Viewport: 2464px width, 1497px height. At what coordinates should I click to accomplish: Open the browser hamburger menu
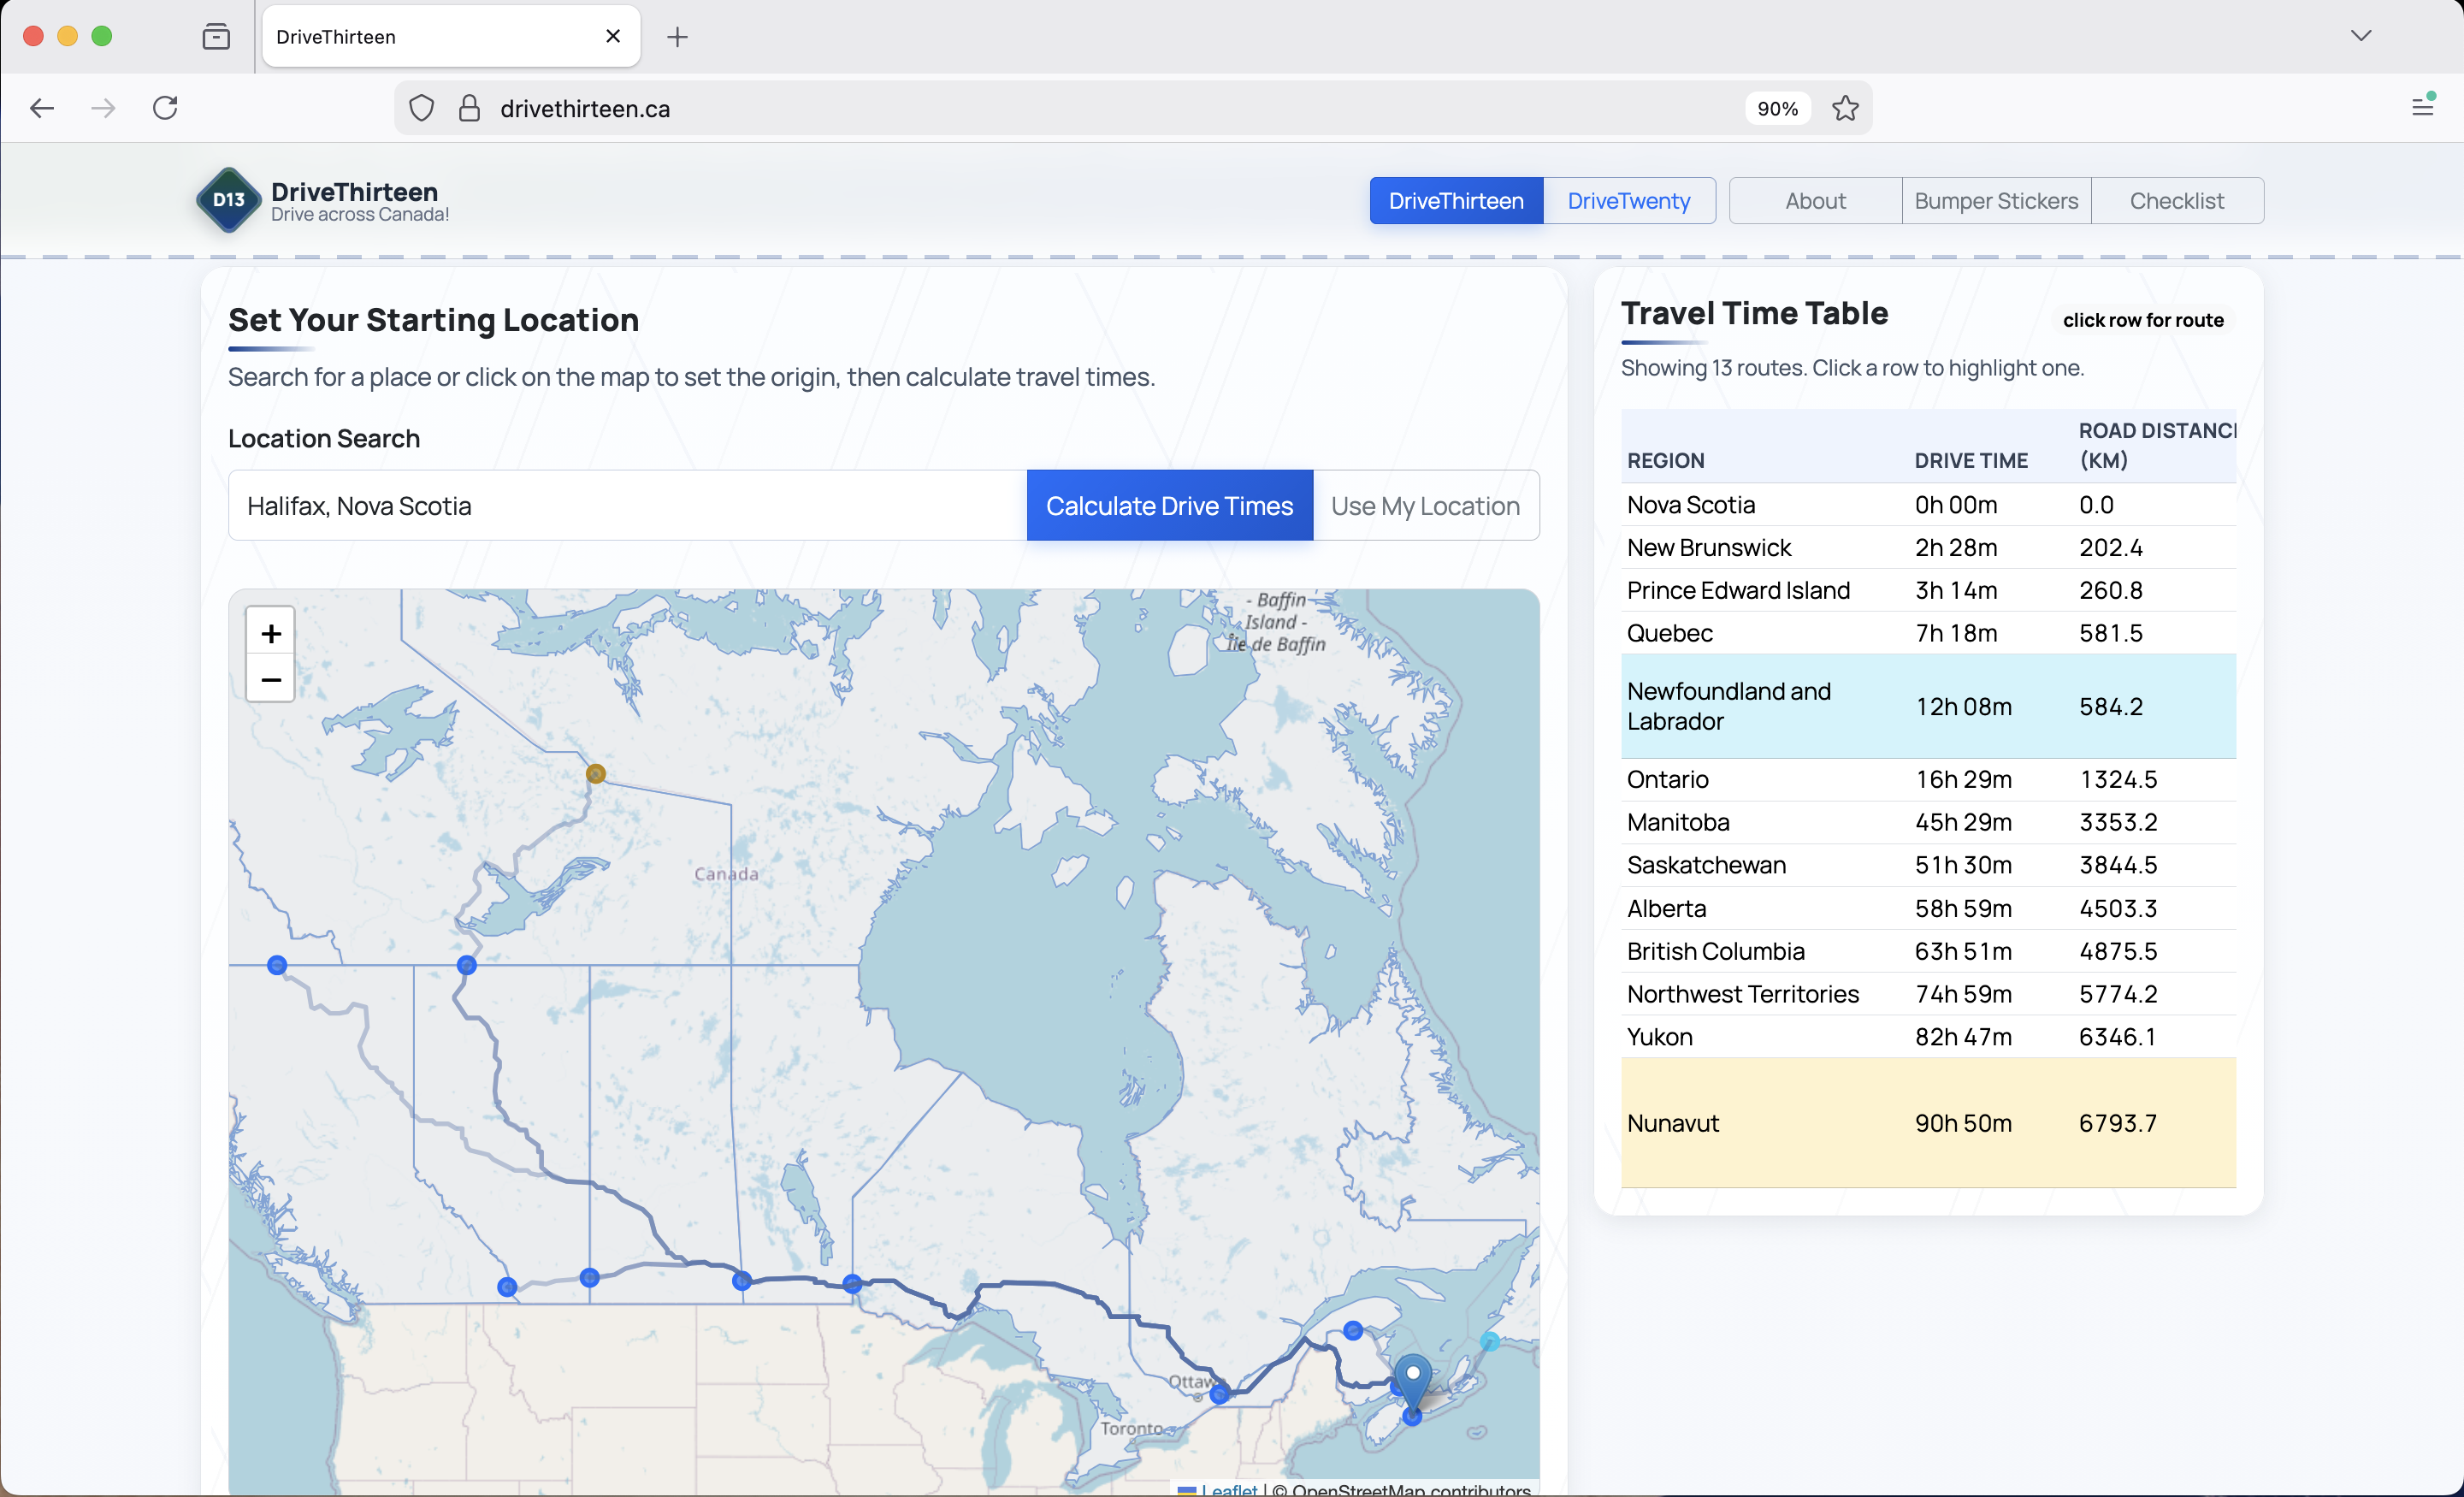click(x=2422, y=106)
